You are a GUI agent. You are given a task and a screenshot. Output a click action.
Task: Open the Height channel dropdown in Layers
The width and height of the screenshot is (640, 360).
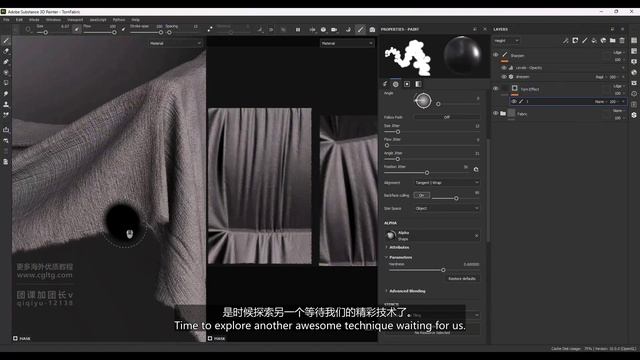[x=506, y=41]
